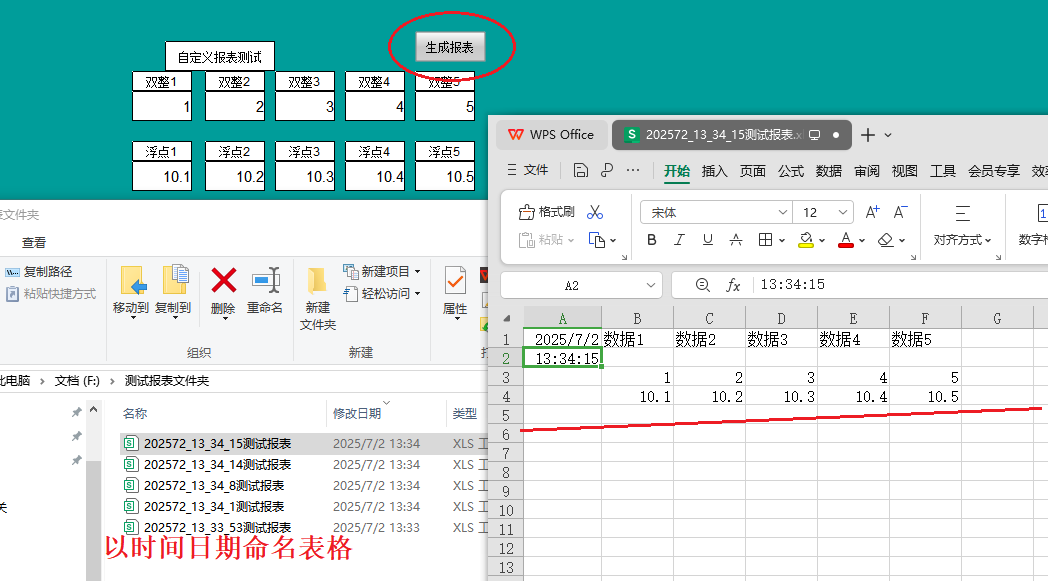Click the cut scissors icon in WPS

click(x=596, y=212)
